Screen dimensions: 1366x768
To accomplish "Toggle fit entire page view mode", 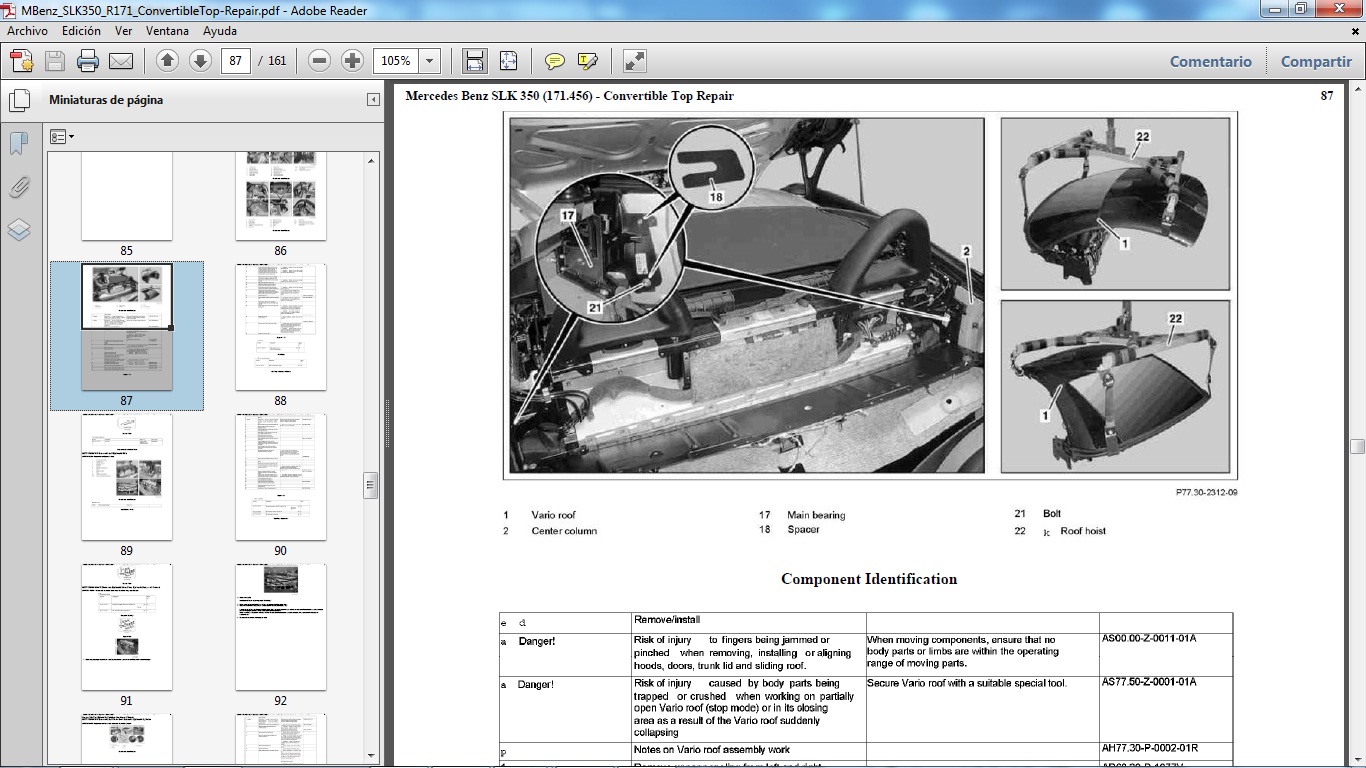I will (508, 60).
